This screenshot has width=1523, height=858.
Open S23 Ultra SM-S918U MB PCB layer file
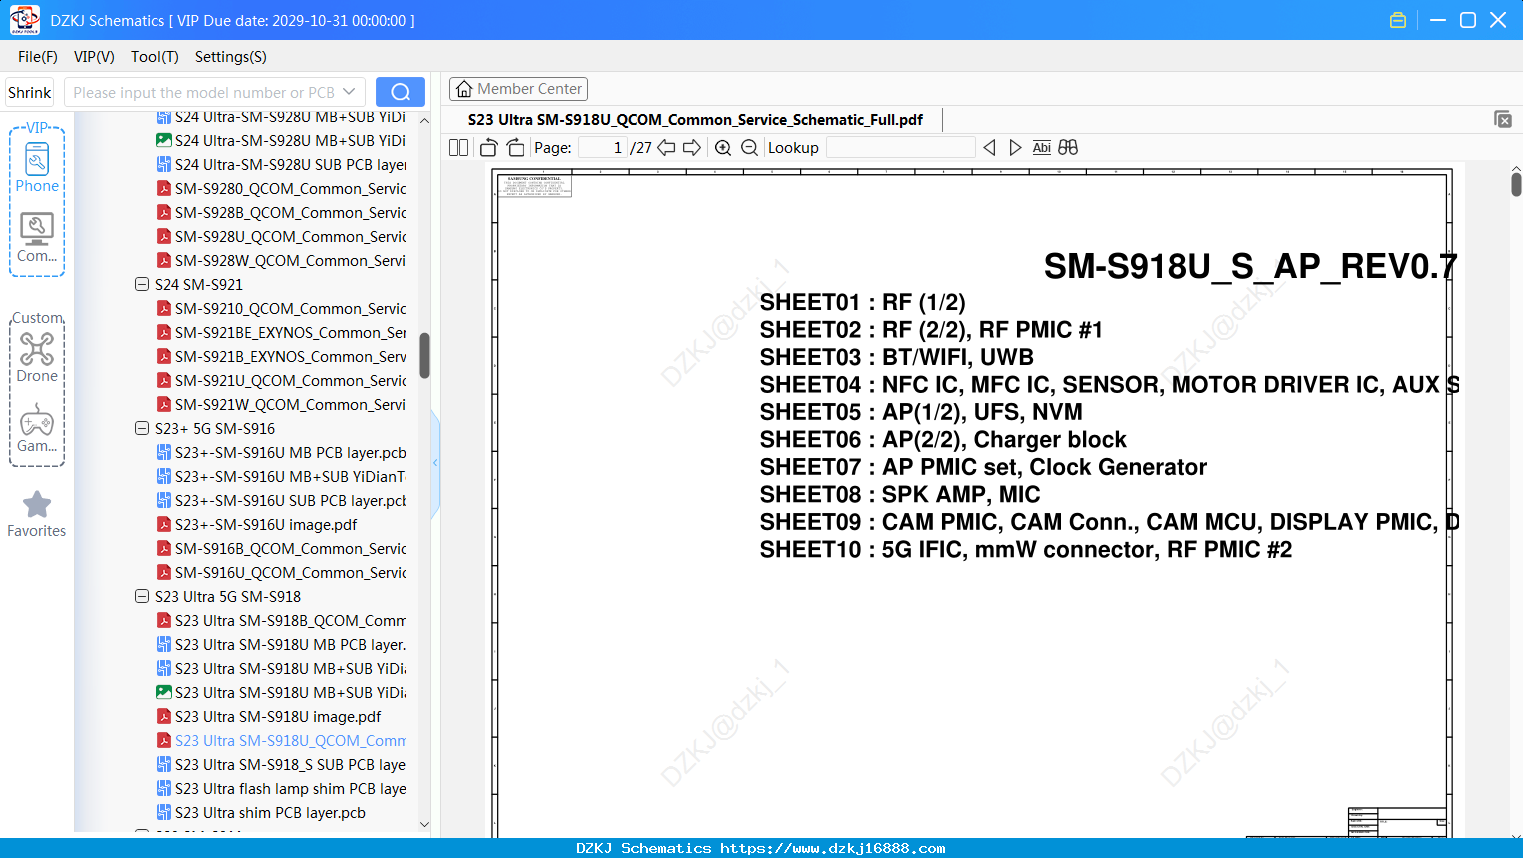coord(282,644)
